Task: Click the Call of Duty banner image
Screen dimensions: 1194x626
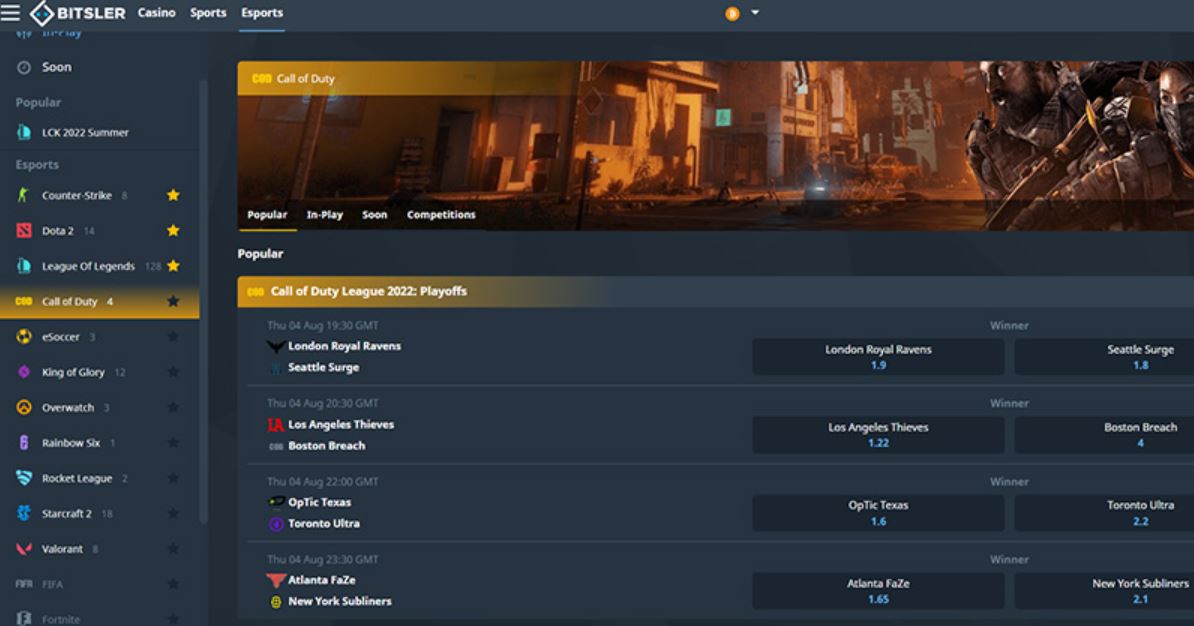Action: pyautogui.click(x=716, y=145)
